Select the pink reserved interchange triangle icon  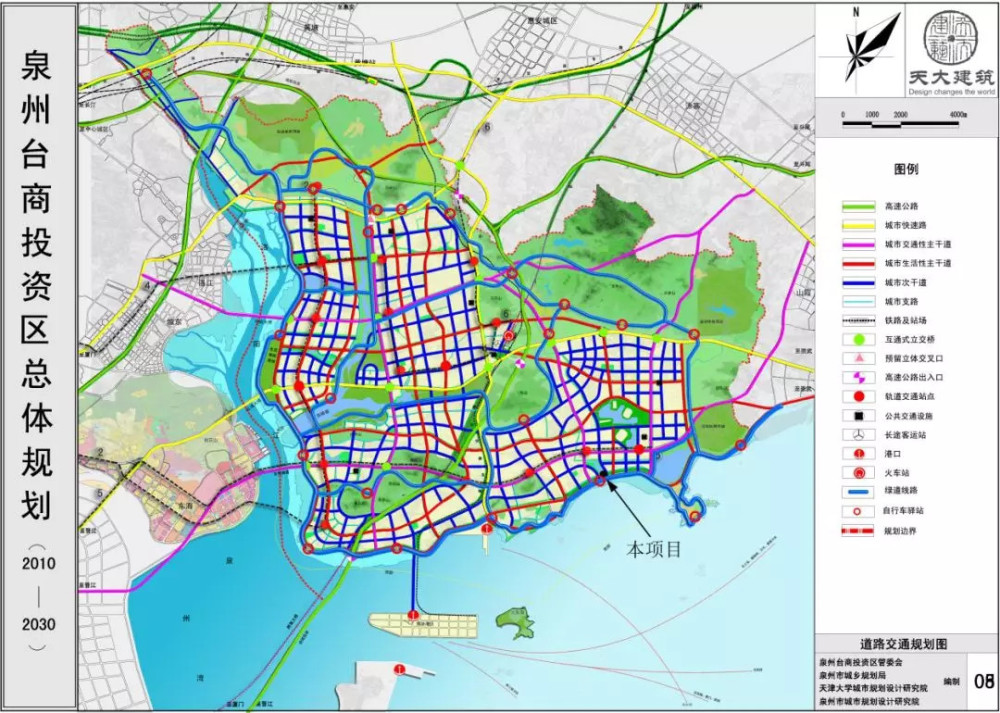858,358
